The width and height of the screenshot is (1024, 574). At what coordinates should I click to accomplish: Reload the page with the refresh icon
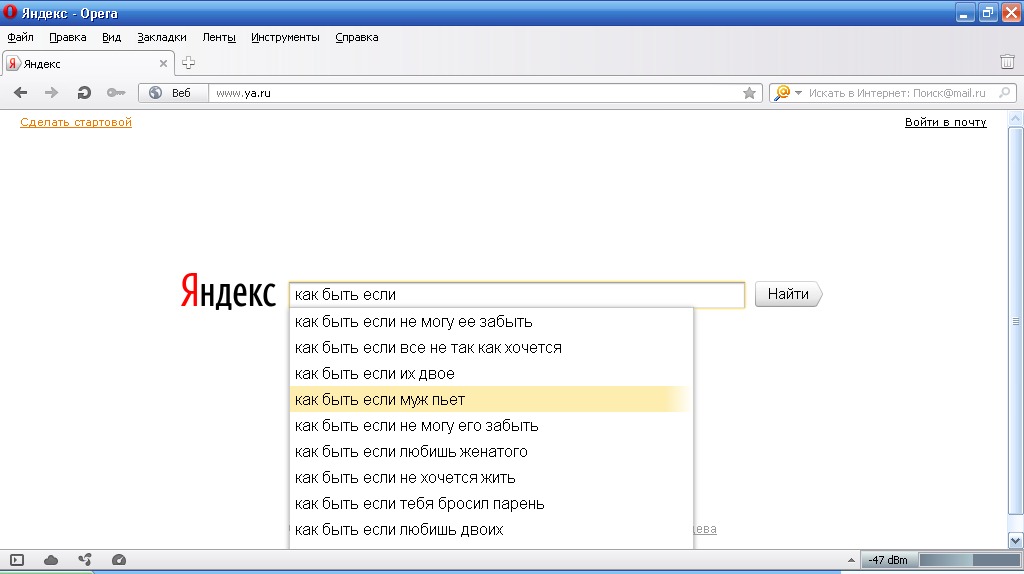84,93
